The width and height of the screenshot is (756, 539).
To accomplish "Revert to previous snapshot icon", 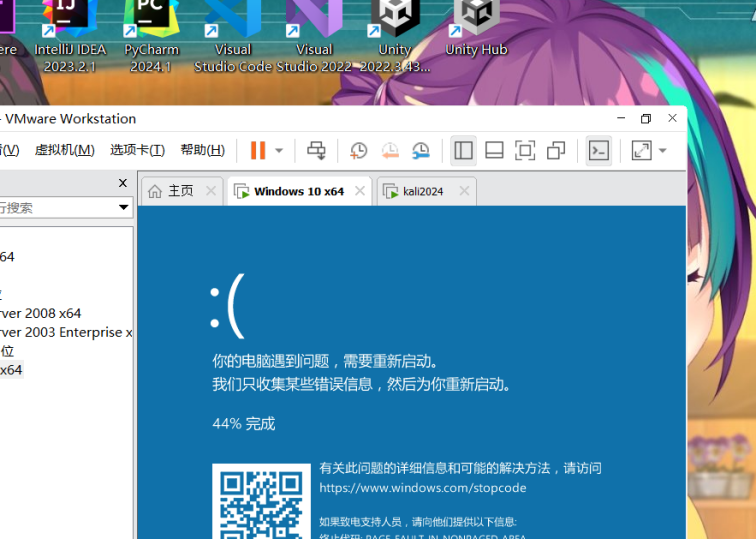I will [390, 150].
